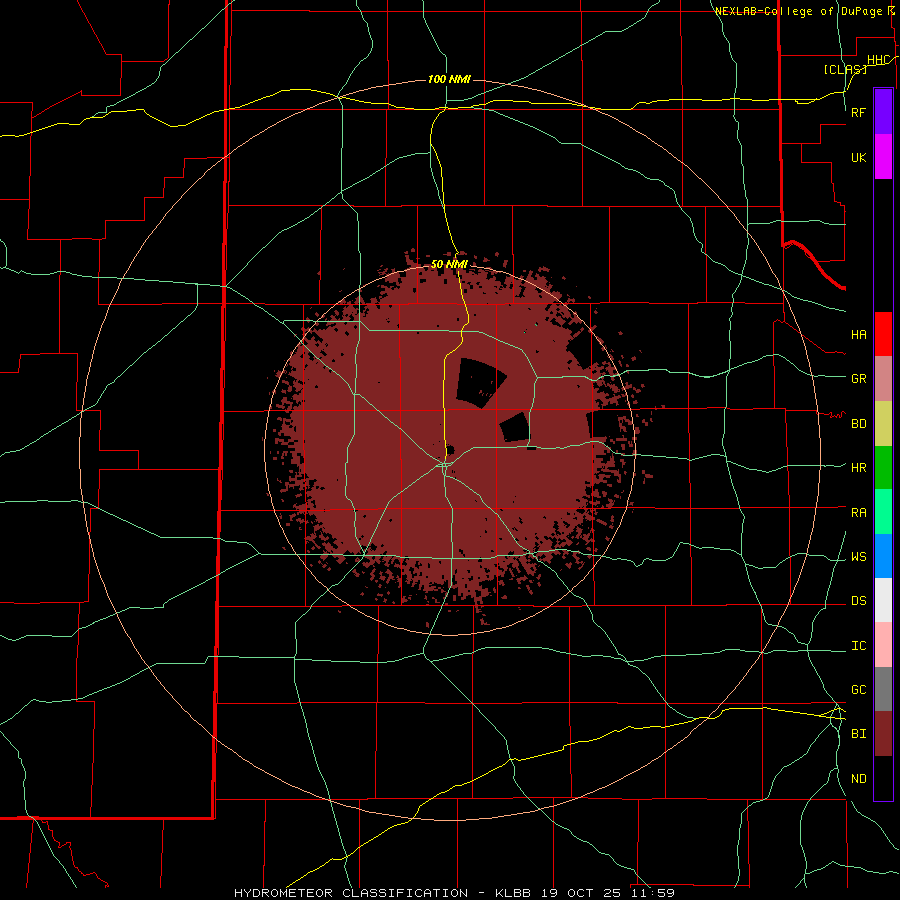Click the HR green legend swatch

(883, 468)
